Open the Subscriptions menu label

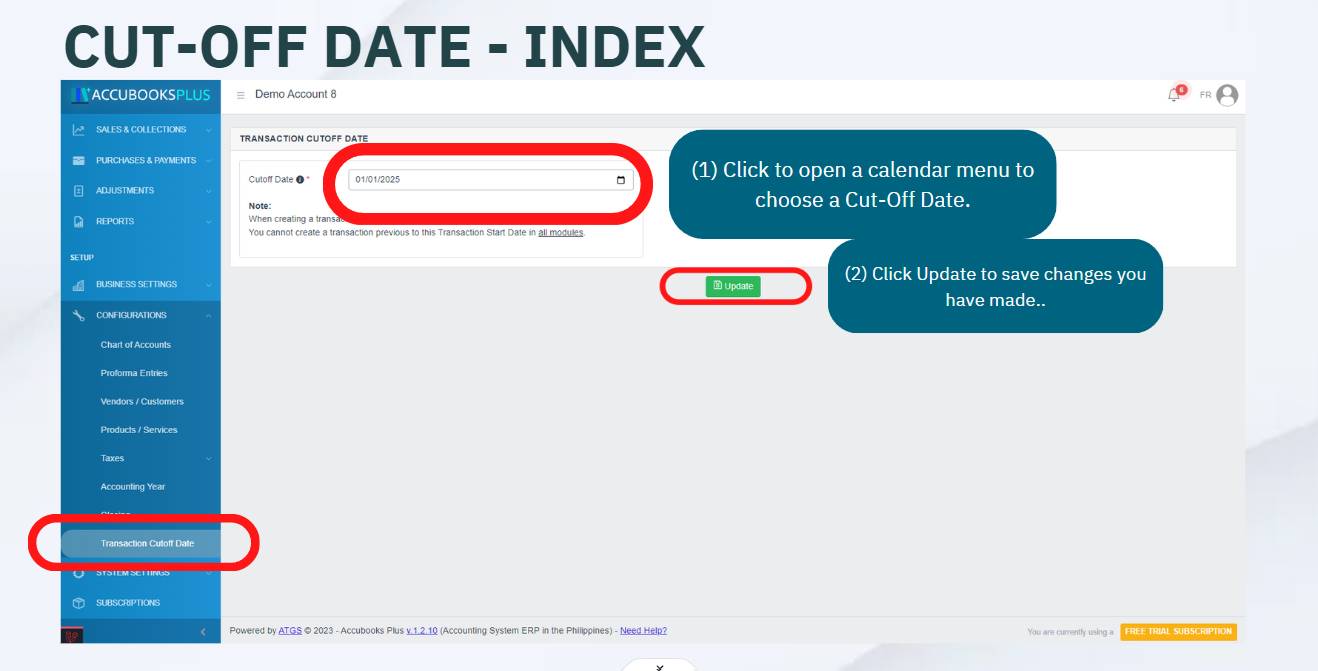click(x=128, y=603)
